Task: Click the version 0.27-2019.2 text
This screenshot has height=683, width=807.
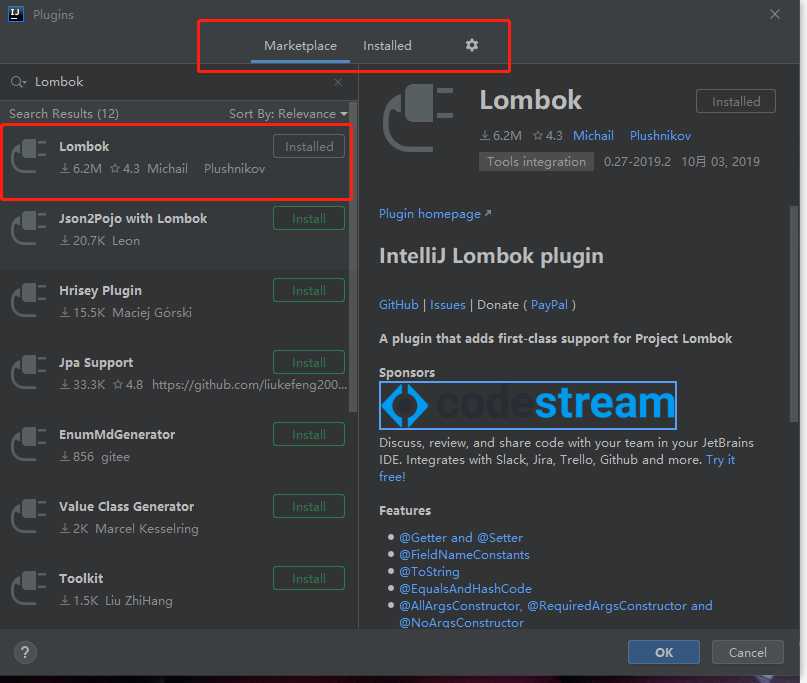Action: click(637, 162)
